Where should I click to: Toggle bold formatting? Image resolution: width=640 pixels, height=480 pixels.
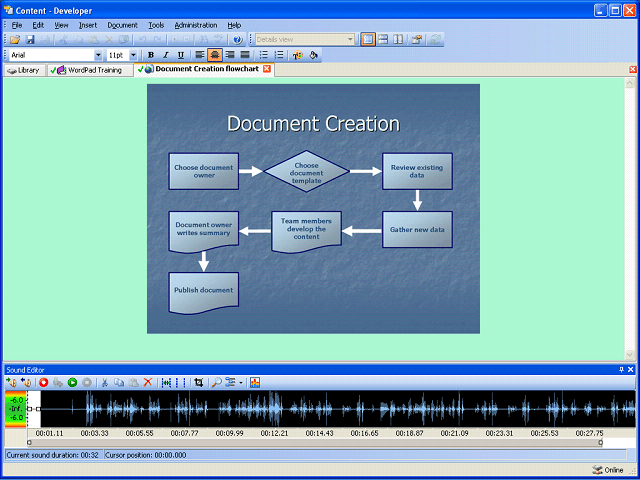click(x=151, y=55)
